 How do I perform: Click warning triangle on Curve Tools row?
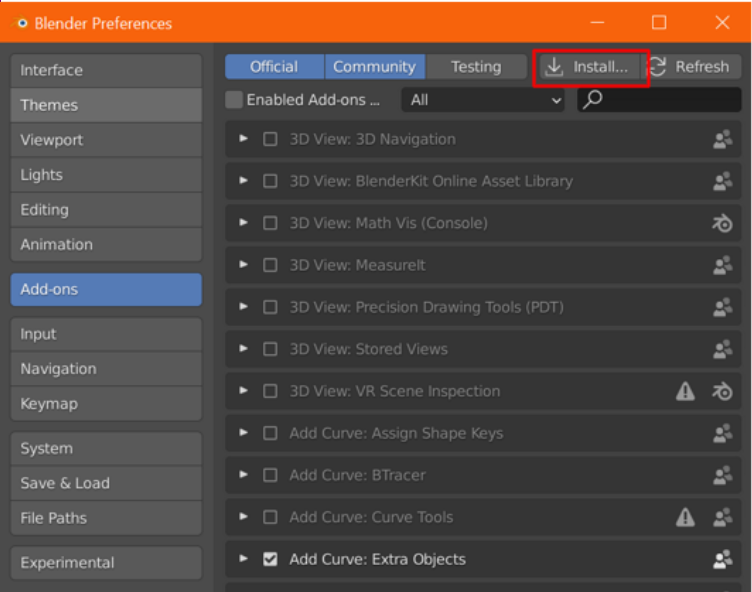(685, 517)
